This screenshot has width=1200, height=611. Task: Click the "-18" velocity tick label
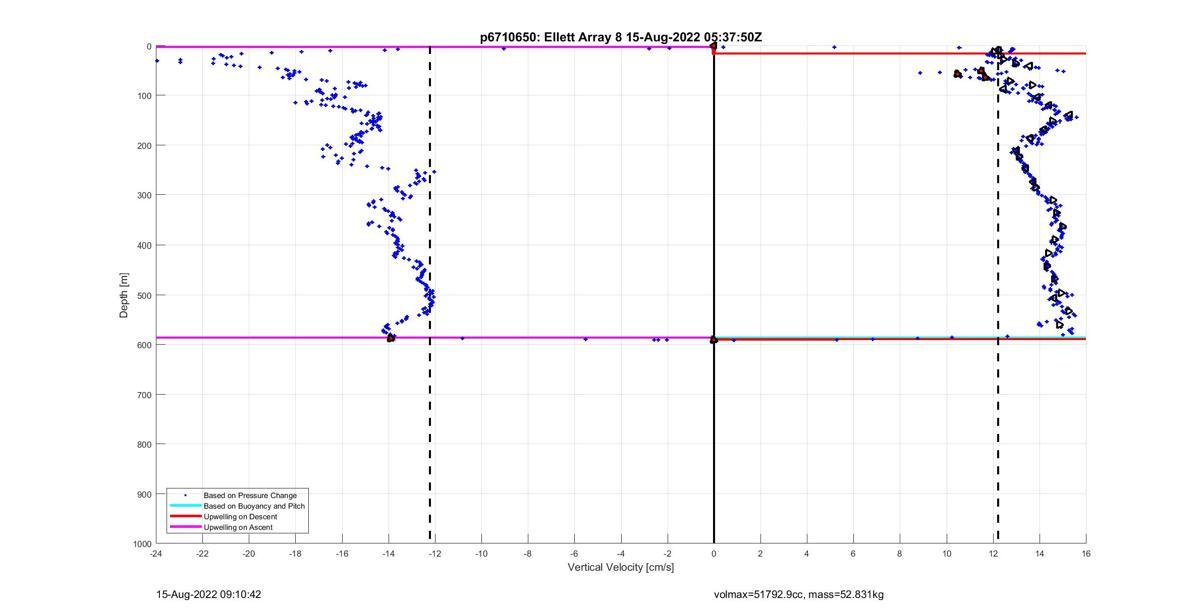tap(295, 553)
